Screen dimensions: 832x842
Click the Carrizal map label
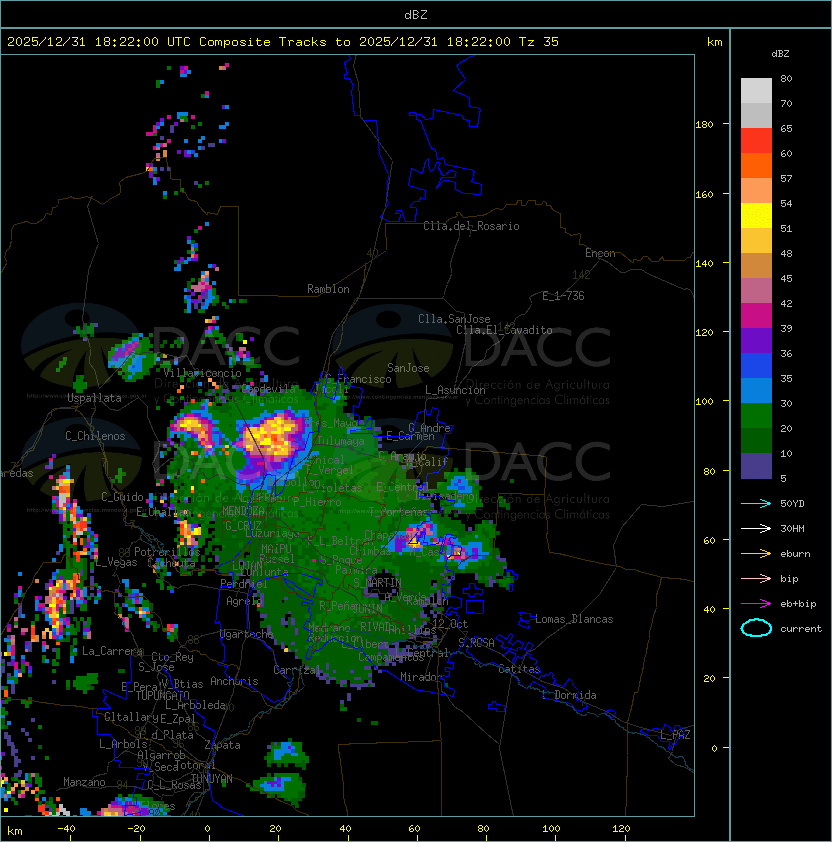[294, 670]
